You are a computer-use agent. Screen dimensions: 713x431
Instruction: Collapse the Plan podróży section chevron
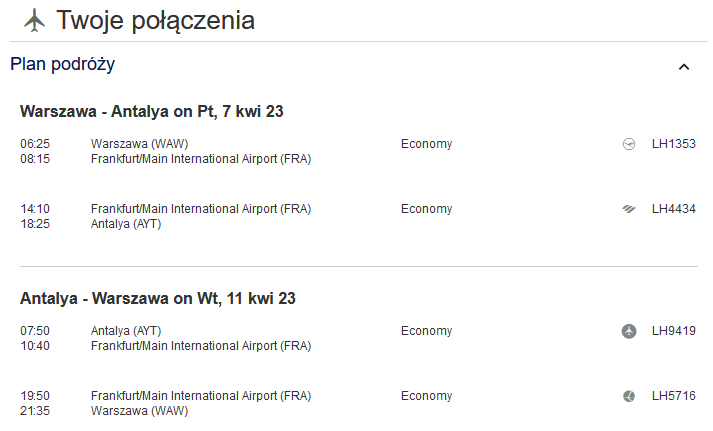684,67
